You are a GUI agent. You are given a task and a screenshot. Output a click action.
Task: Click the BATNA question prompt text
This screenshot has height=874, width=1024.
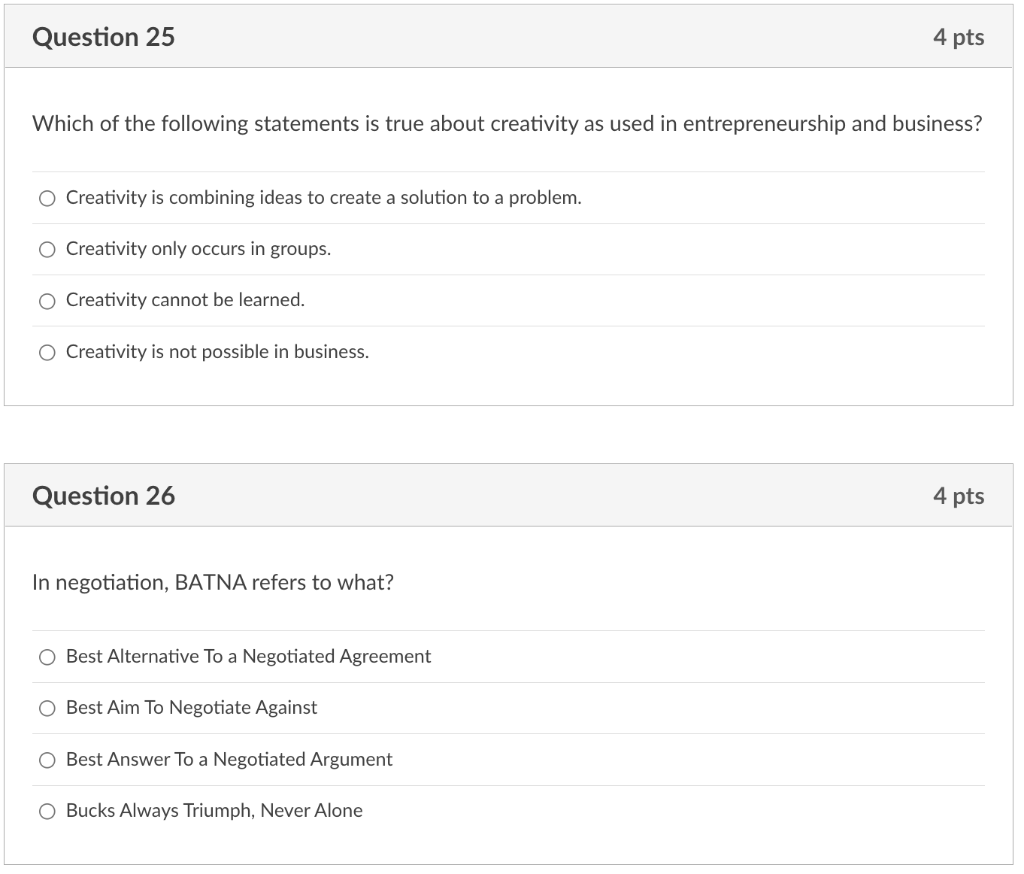coord(213,582)
